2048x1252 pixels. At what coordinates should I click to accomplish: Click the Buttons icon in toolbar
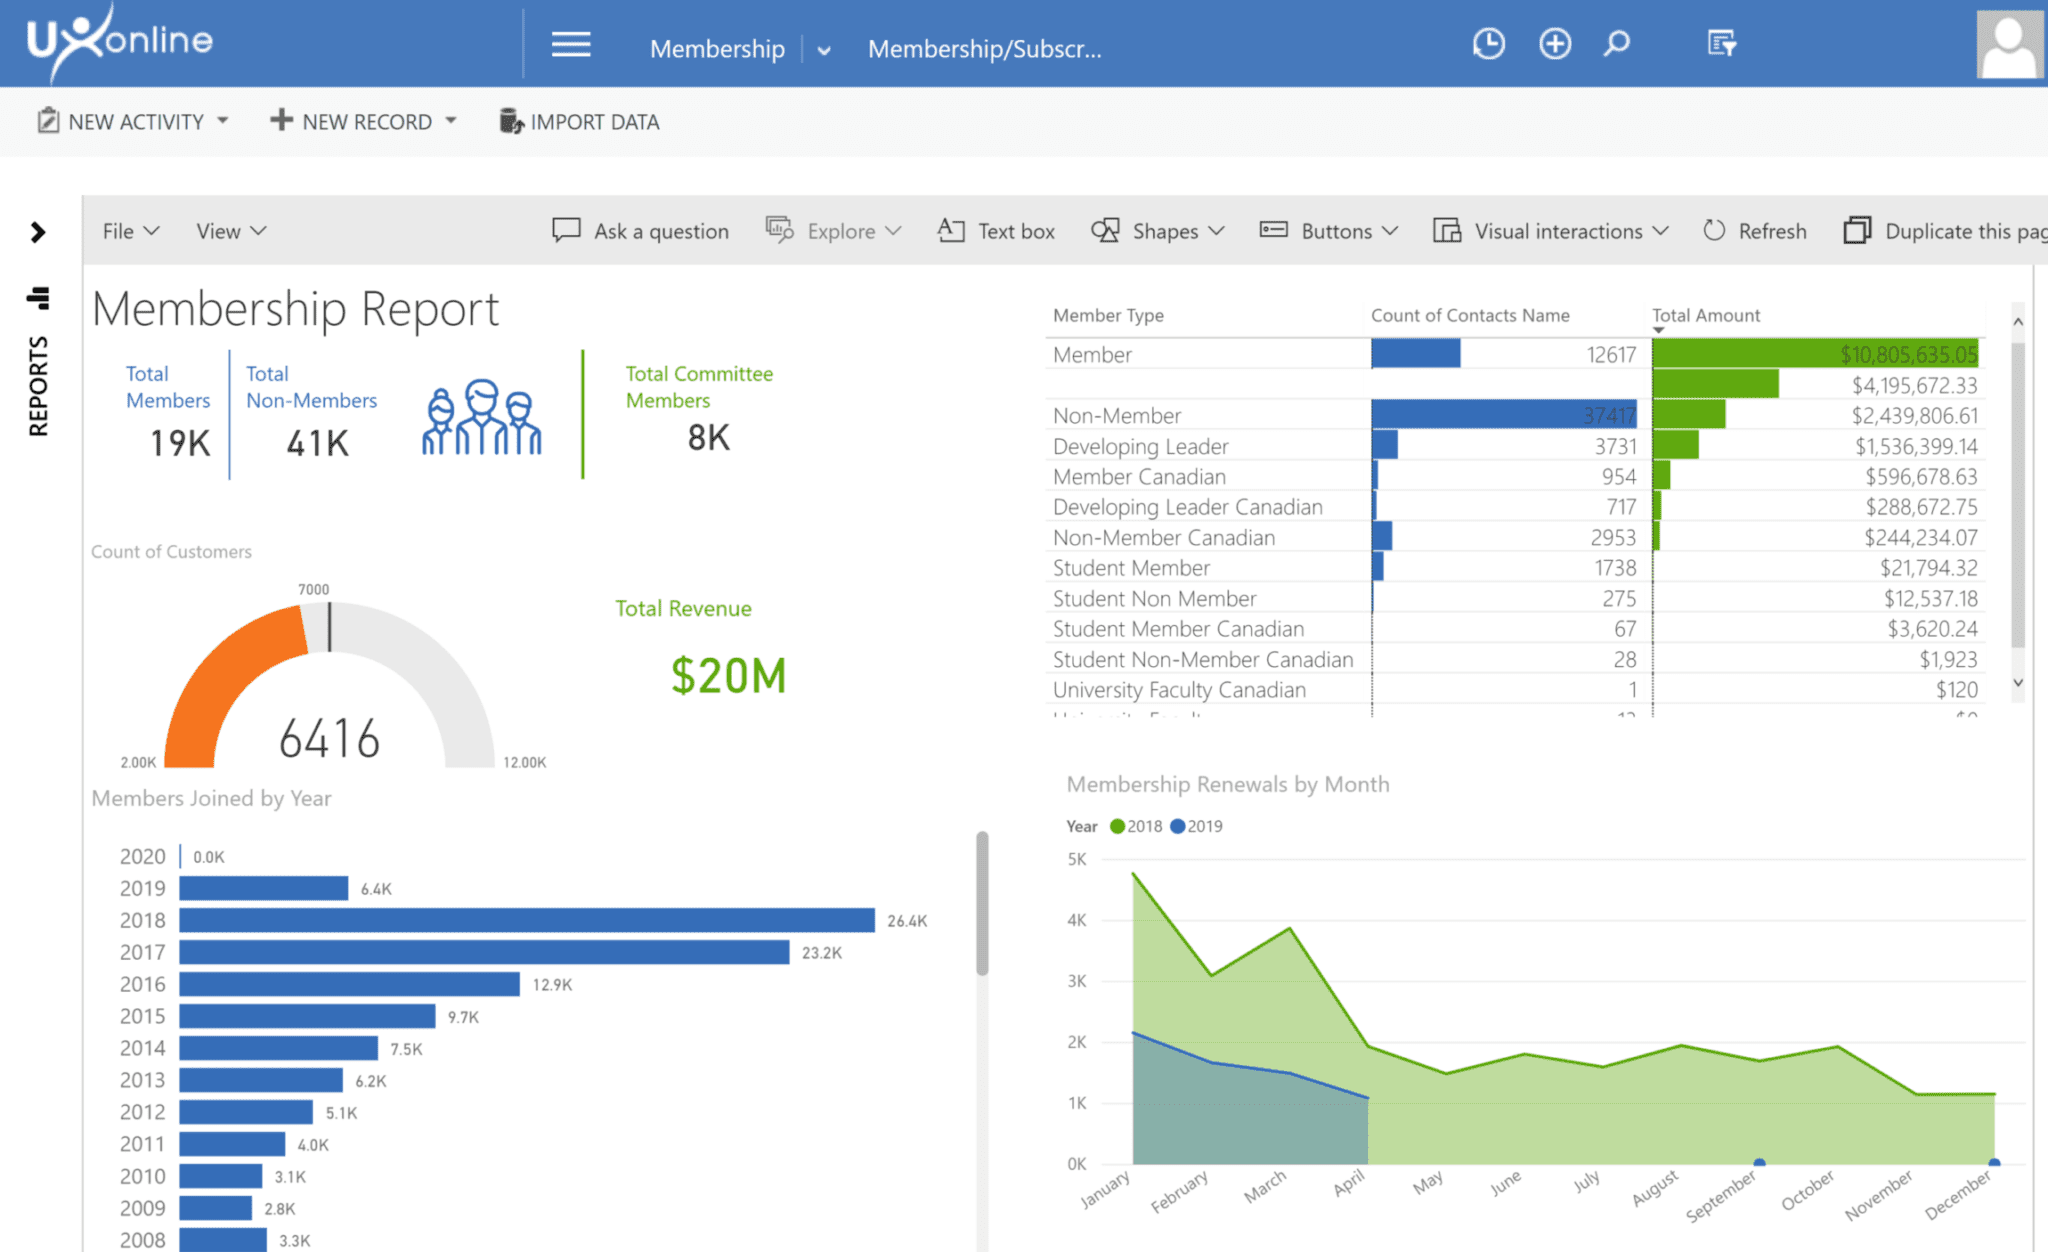pyautogui.click(x=1273, y=230)
